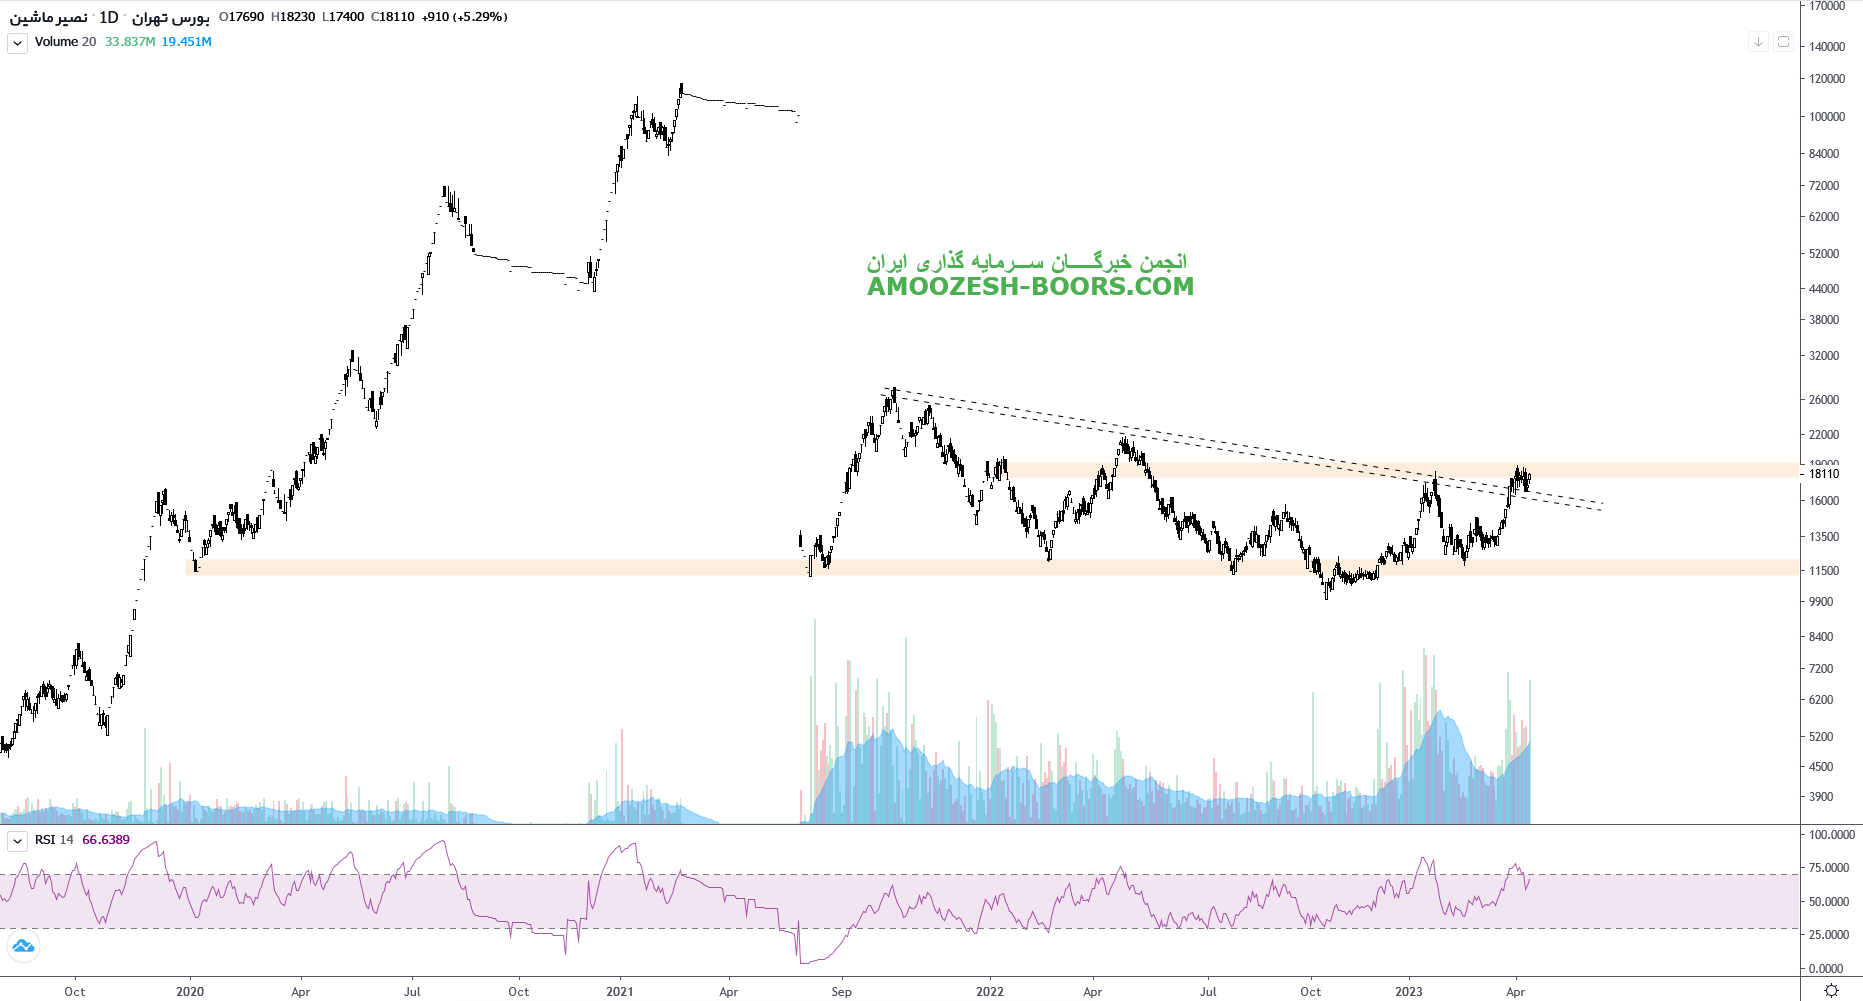Click the 1D timeframe label

point(108,17)
